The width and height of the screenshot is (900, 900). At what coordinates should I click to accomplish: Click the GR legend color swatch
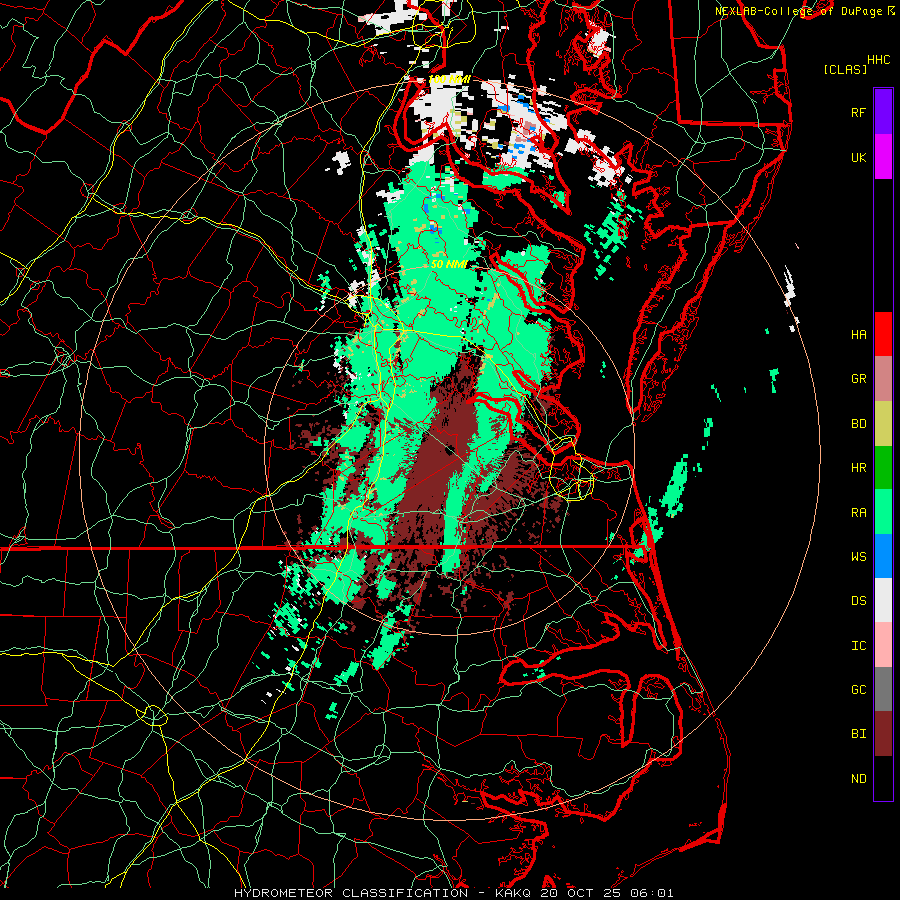883,379
